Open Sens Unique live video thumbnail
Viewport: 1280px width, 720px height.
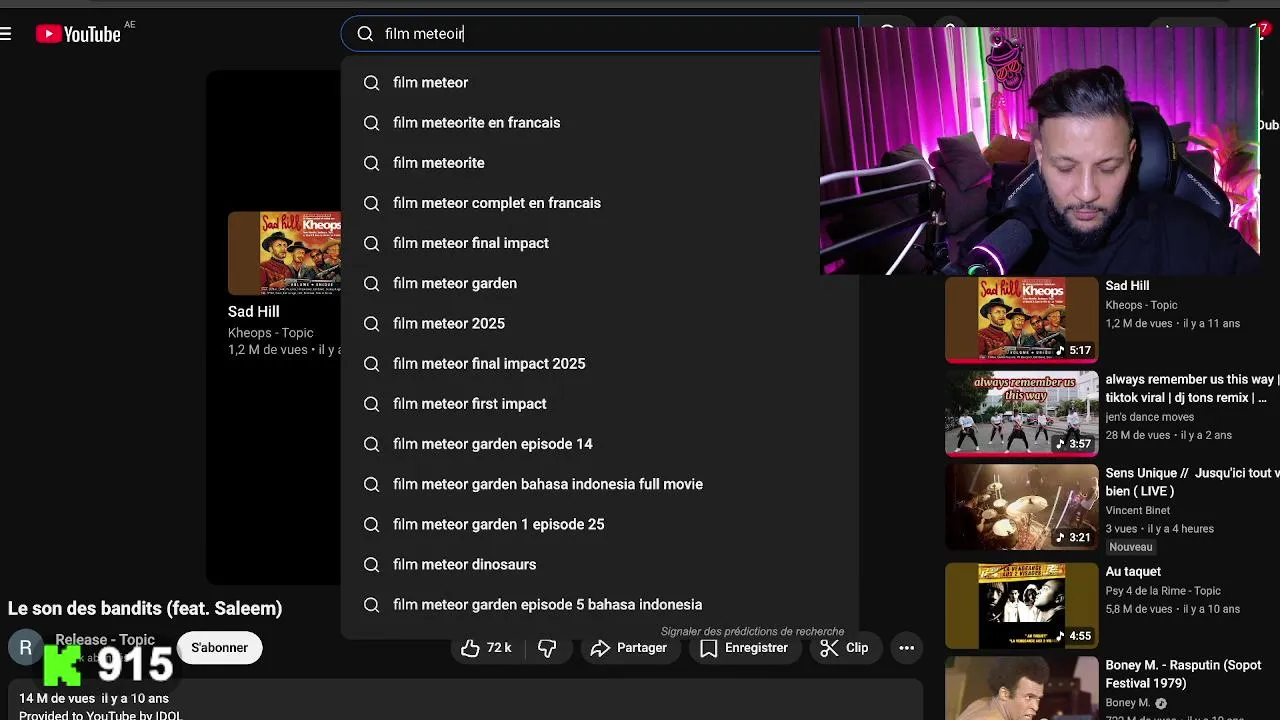click(x=1022, y=507)
